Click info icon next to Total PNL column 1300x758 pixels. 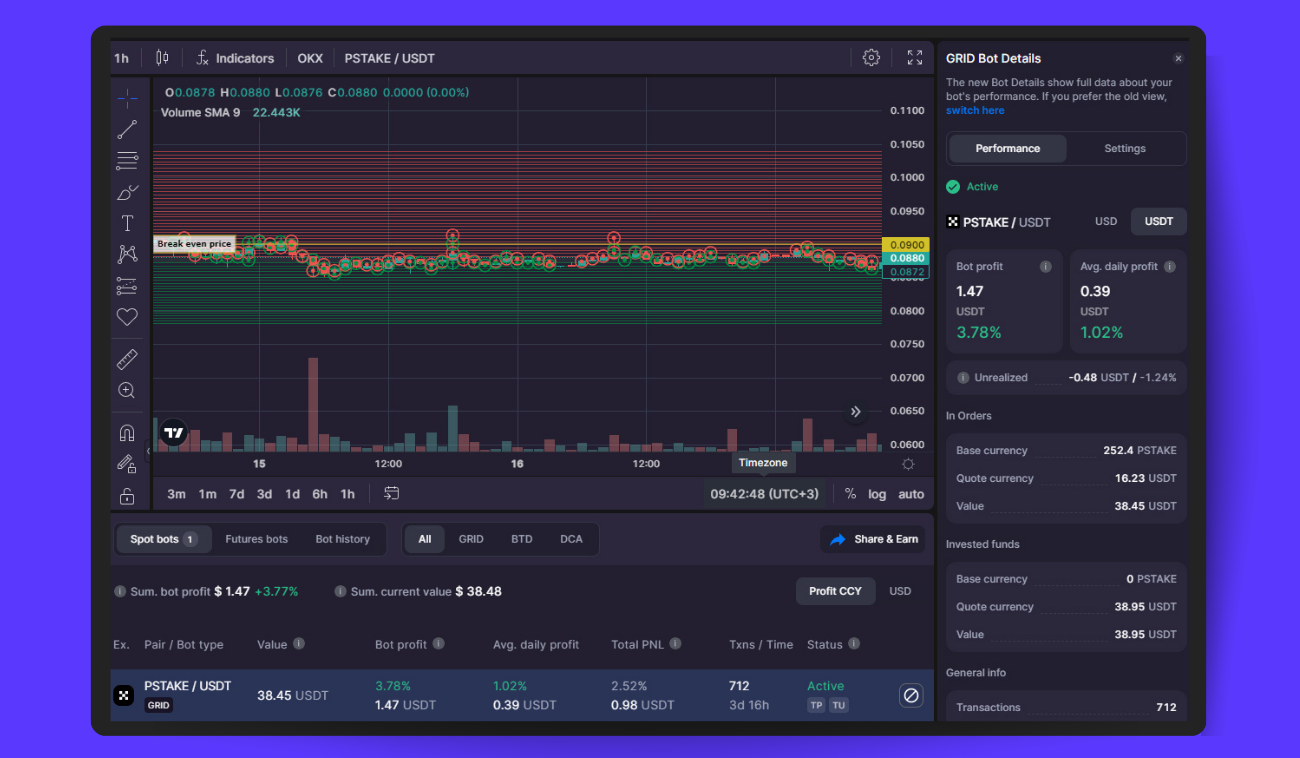[675, 644]
